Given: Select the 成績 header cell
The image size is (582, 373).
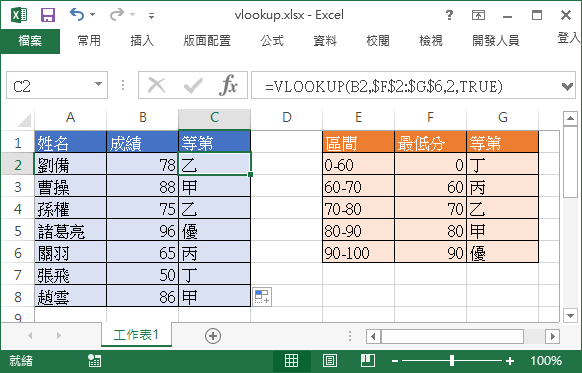Looking at the screenshot, I should click(143, 142).
